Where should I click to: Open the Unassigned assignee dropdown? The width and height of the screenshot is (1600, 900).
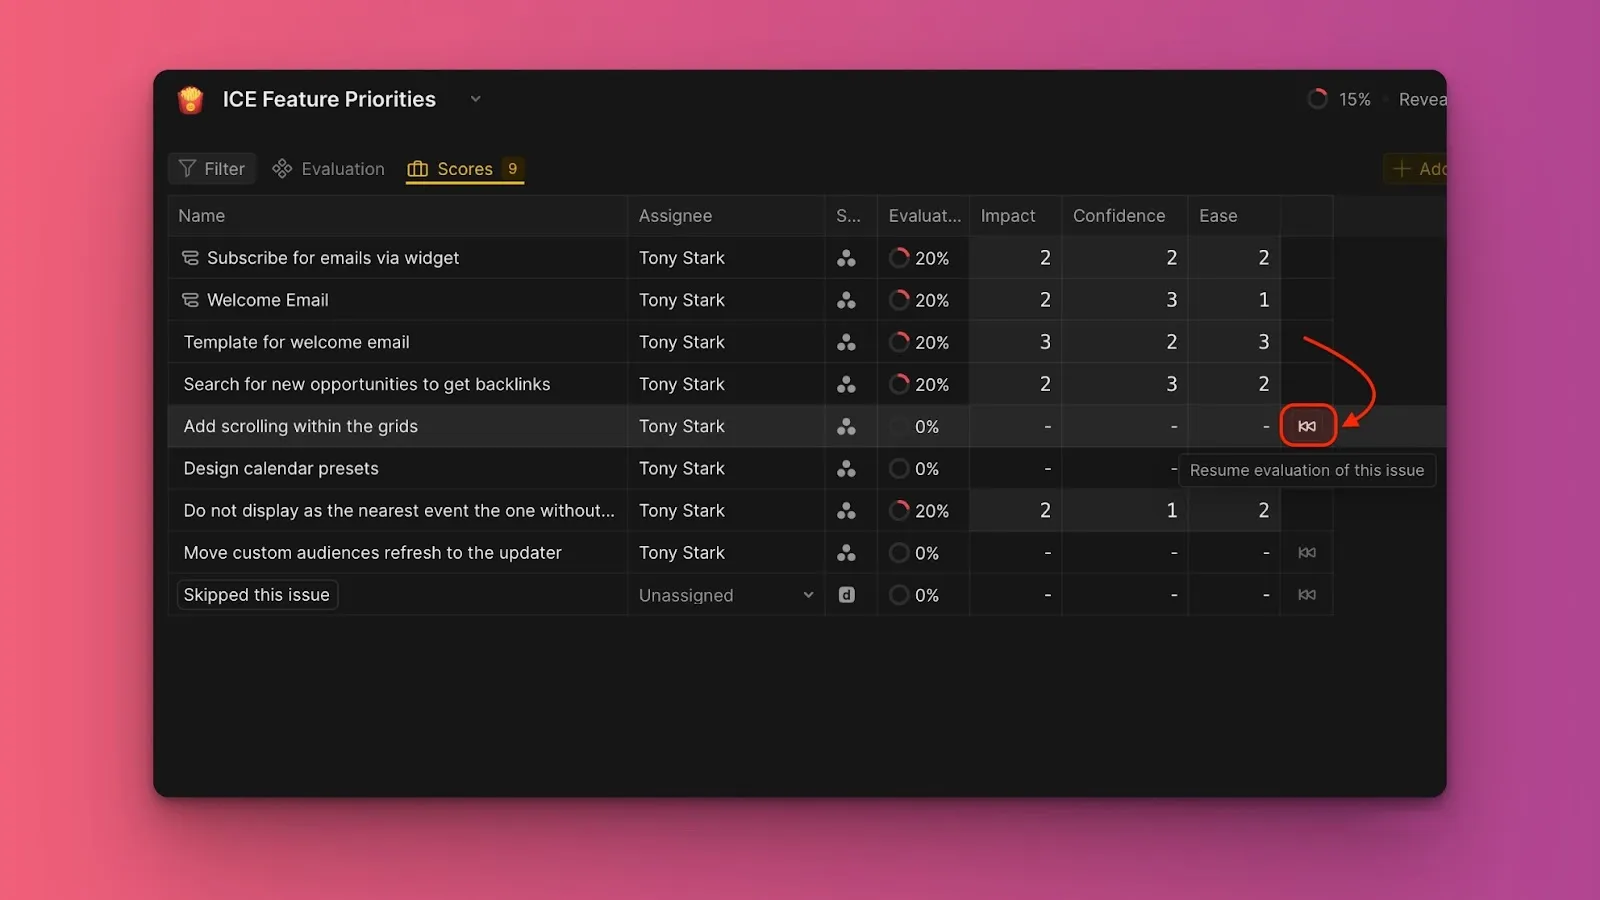coord(807,595)
